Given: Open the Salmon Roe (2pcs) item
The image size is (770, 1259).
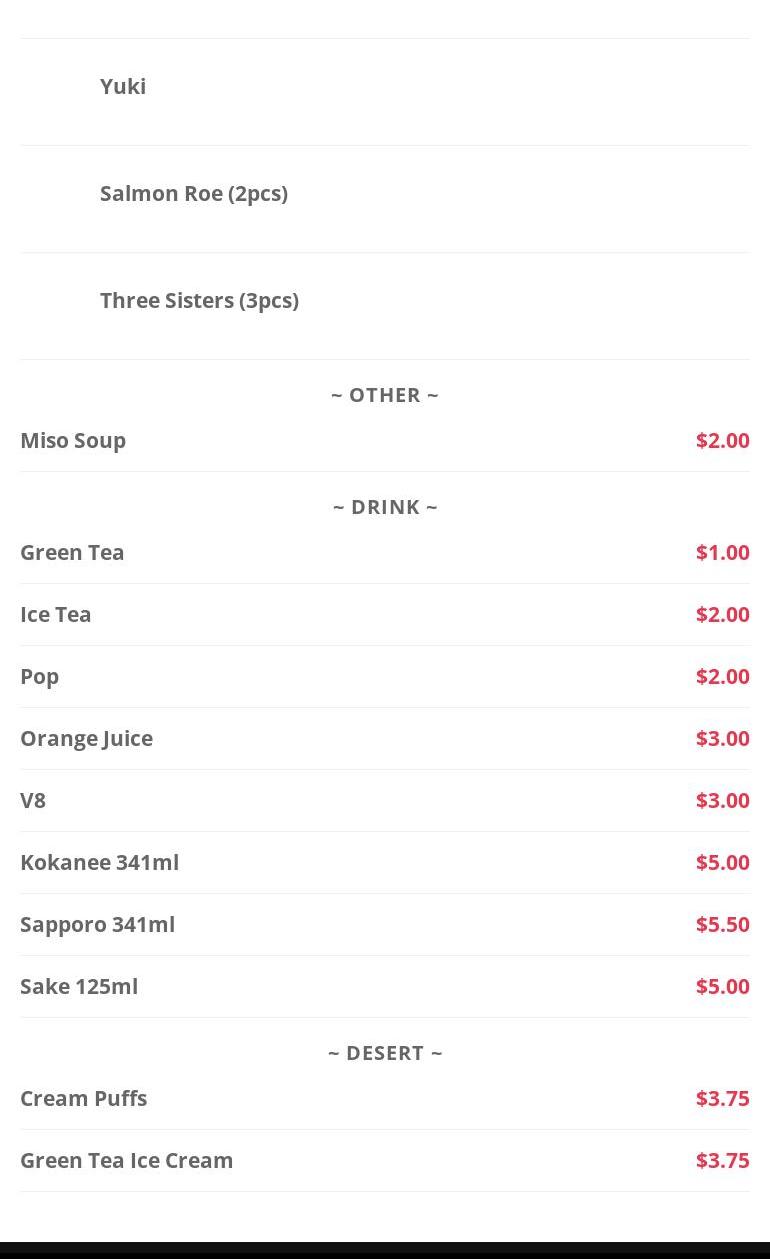Looking at the screenshot, I should pos(194,193).
